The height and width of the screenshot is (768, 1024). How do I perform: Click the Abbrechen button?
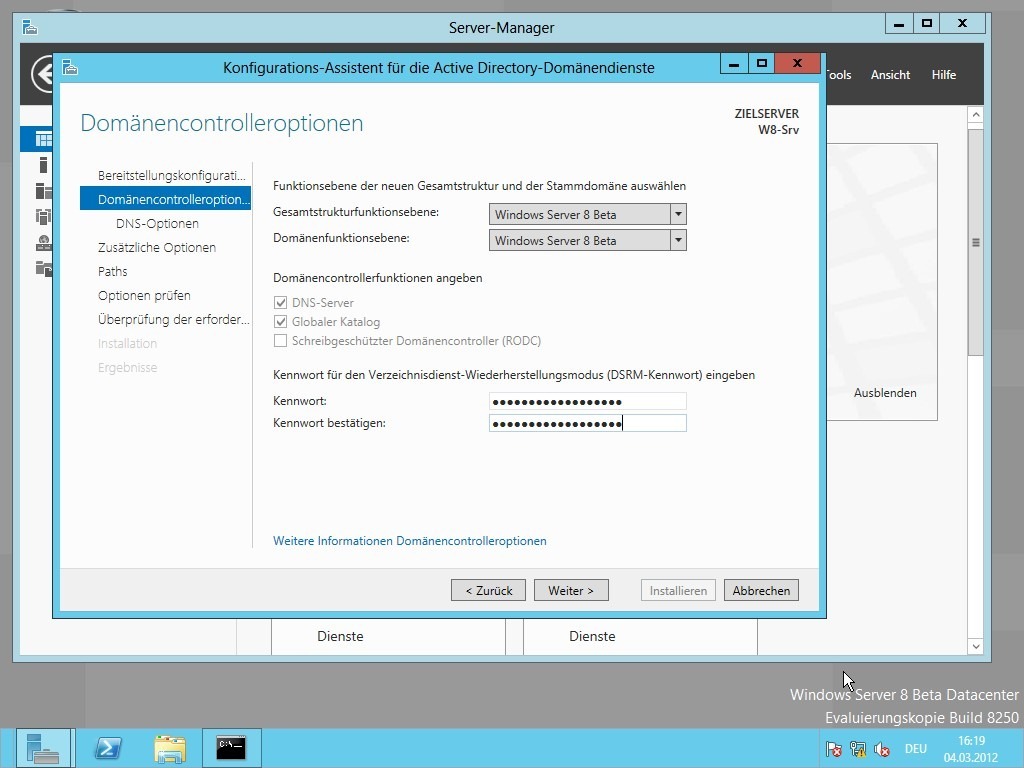pyautogui.click(x=761, y=590)
